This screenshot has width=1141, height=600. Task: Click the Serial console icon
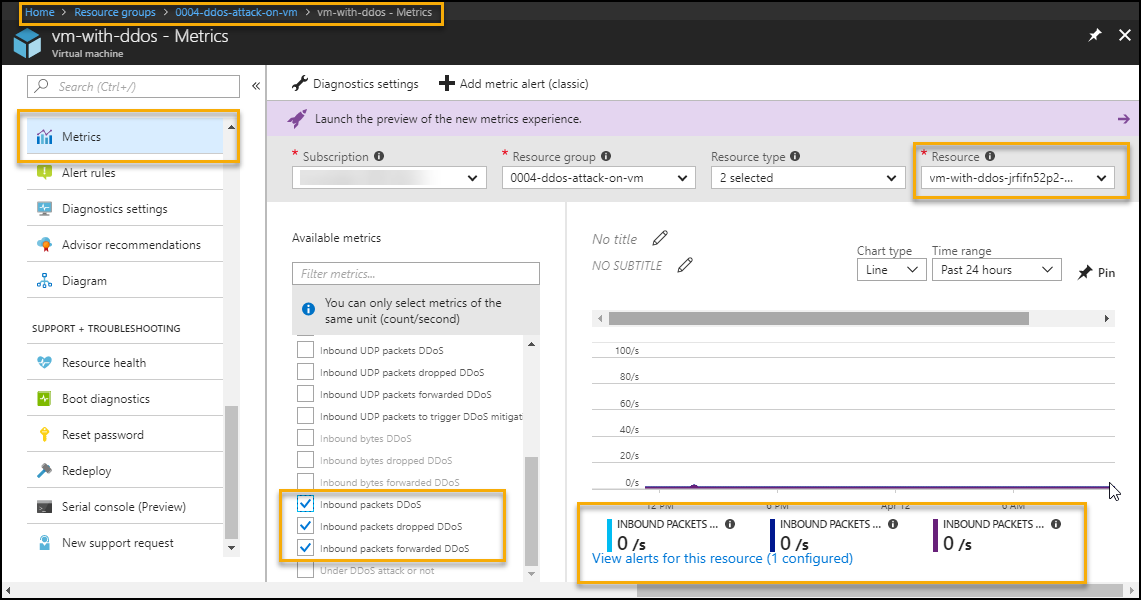44,507
